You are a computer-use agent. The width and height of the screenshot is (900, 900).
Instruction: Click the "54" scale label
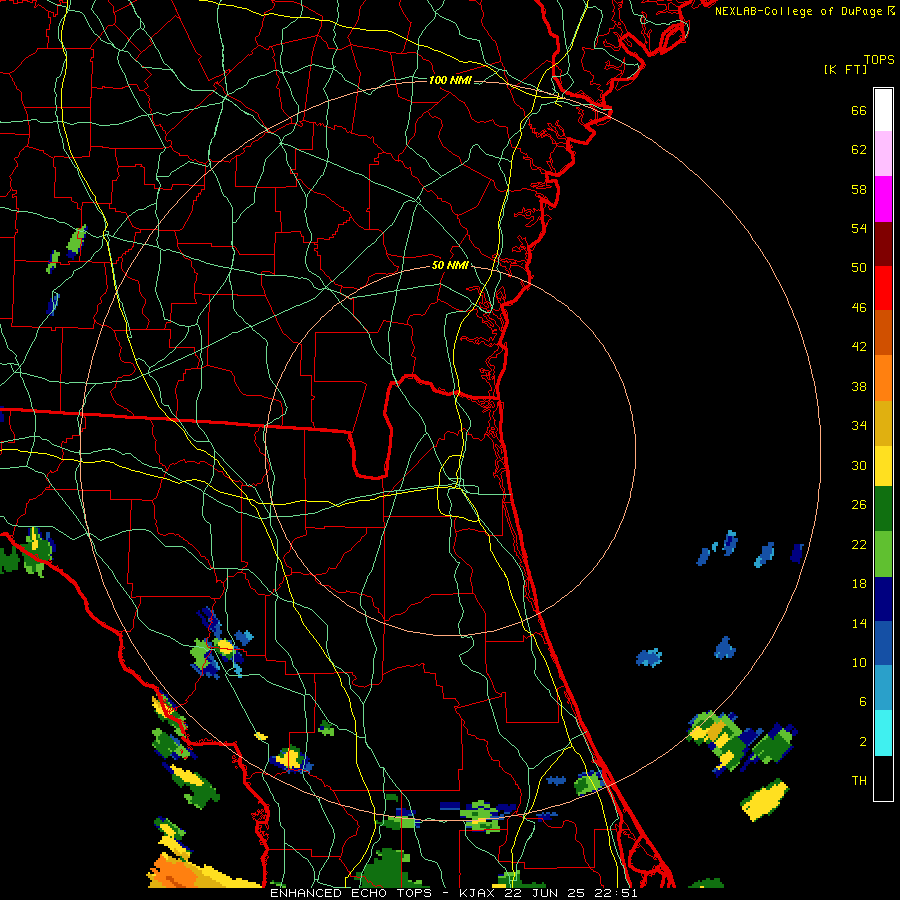[x=859, y=228]
